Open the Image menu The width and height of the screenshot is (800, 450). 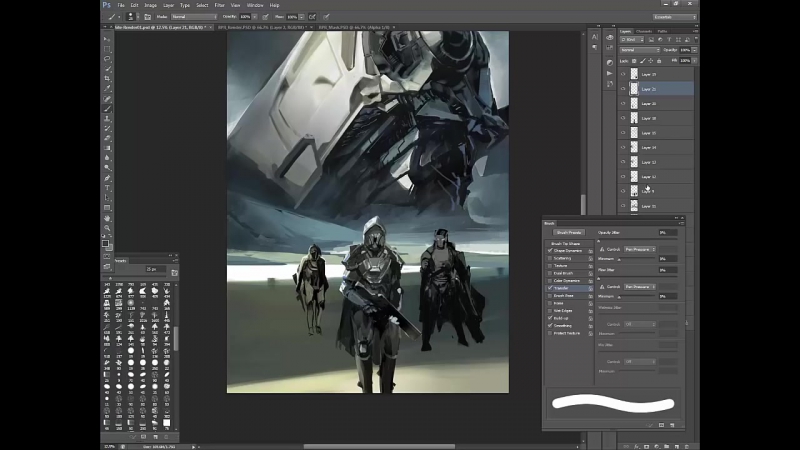[x=151, y=5]
